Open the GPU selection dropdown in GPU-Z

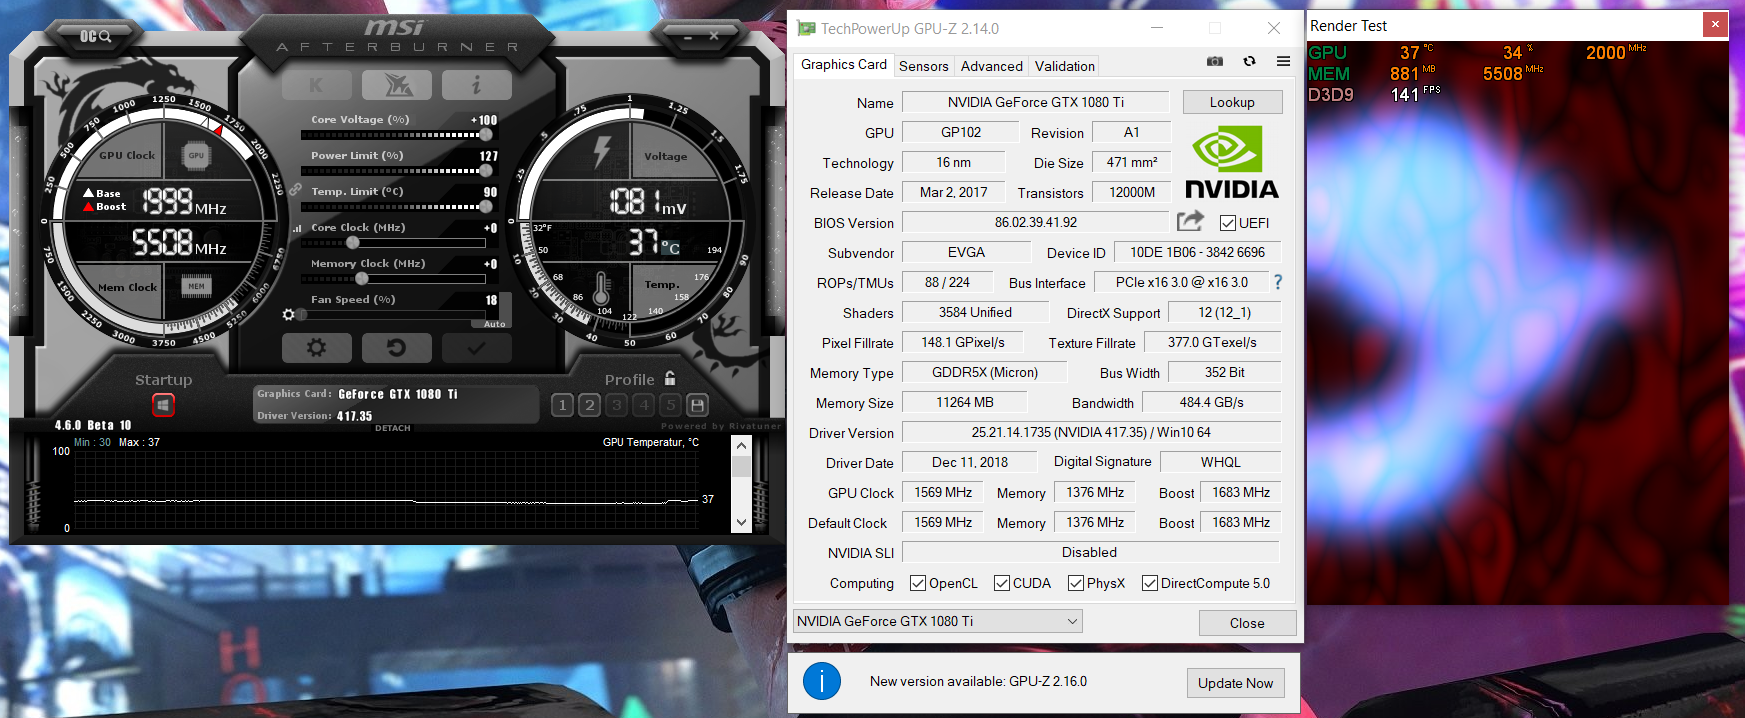pos(938,621)
